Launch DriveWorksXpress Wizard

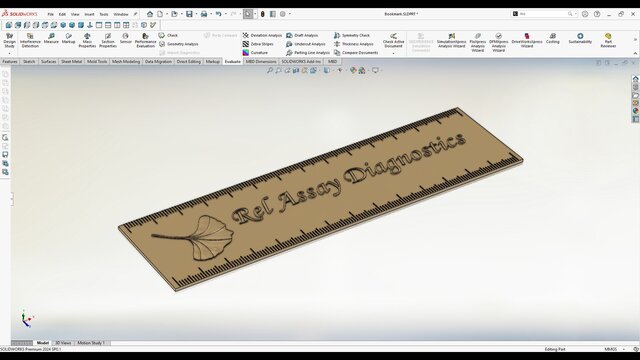click(527, 41)
